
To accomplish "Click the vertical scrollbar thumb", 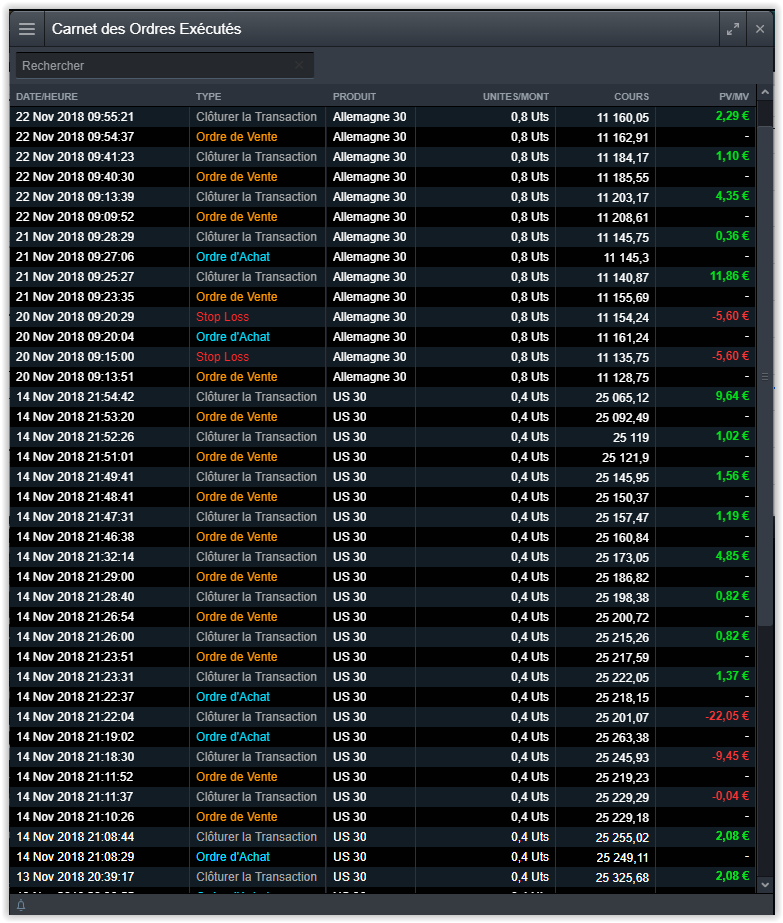I will pos(765,375).
